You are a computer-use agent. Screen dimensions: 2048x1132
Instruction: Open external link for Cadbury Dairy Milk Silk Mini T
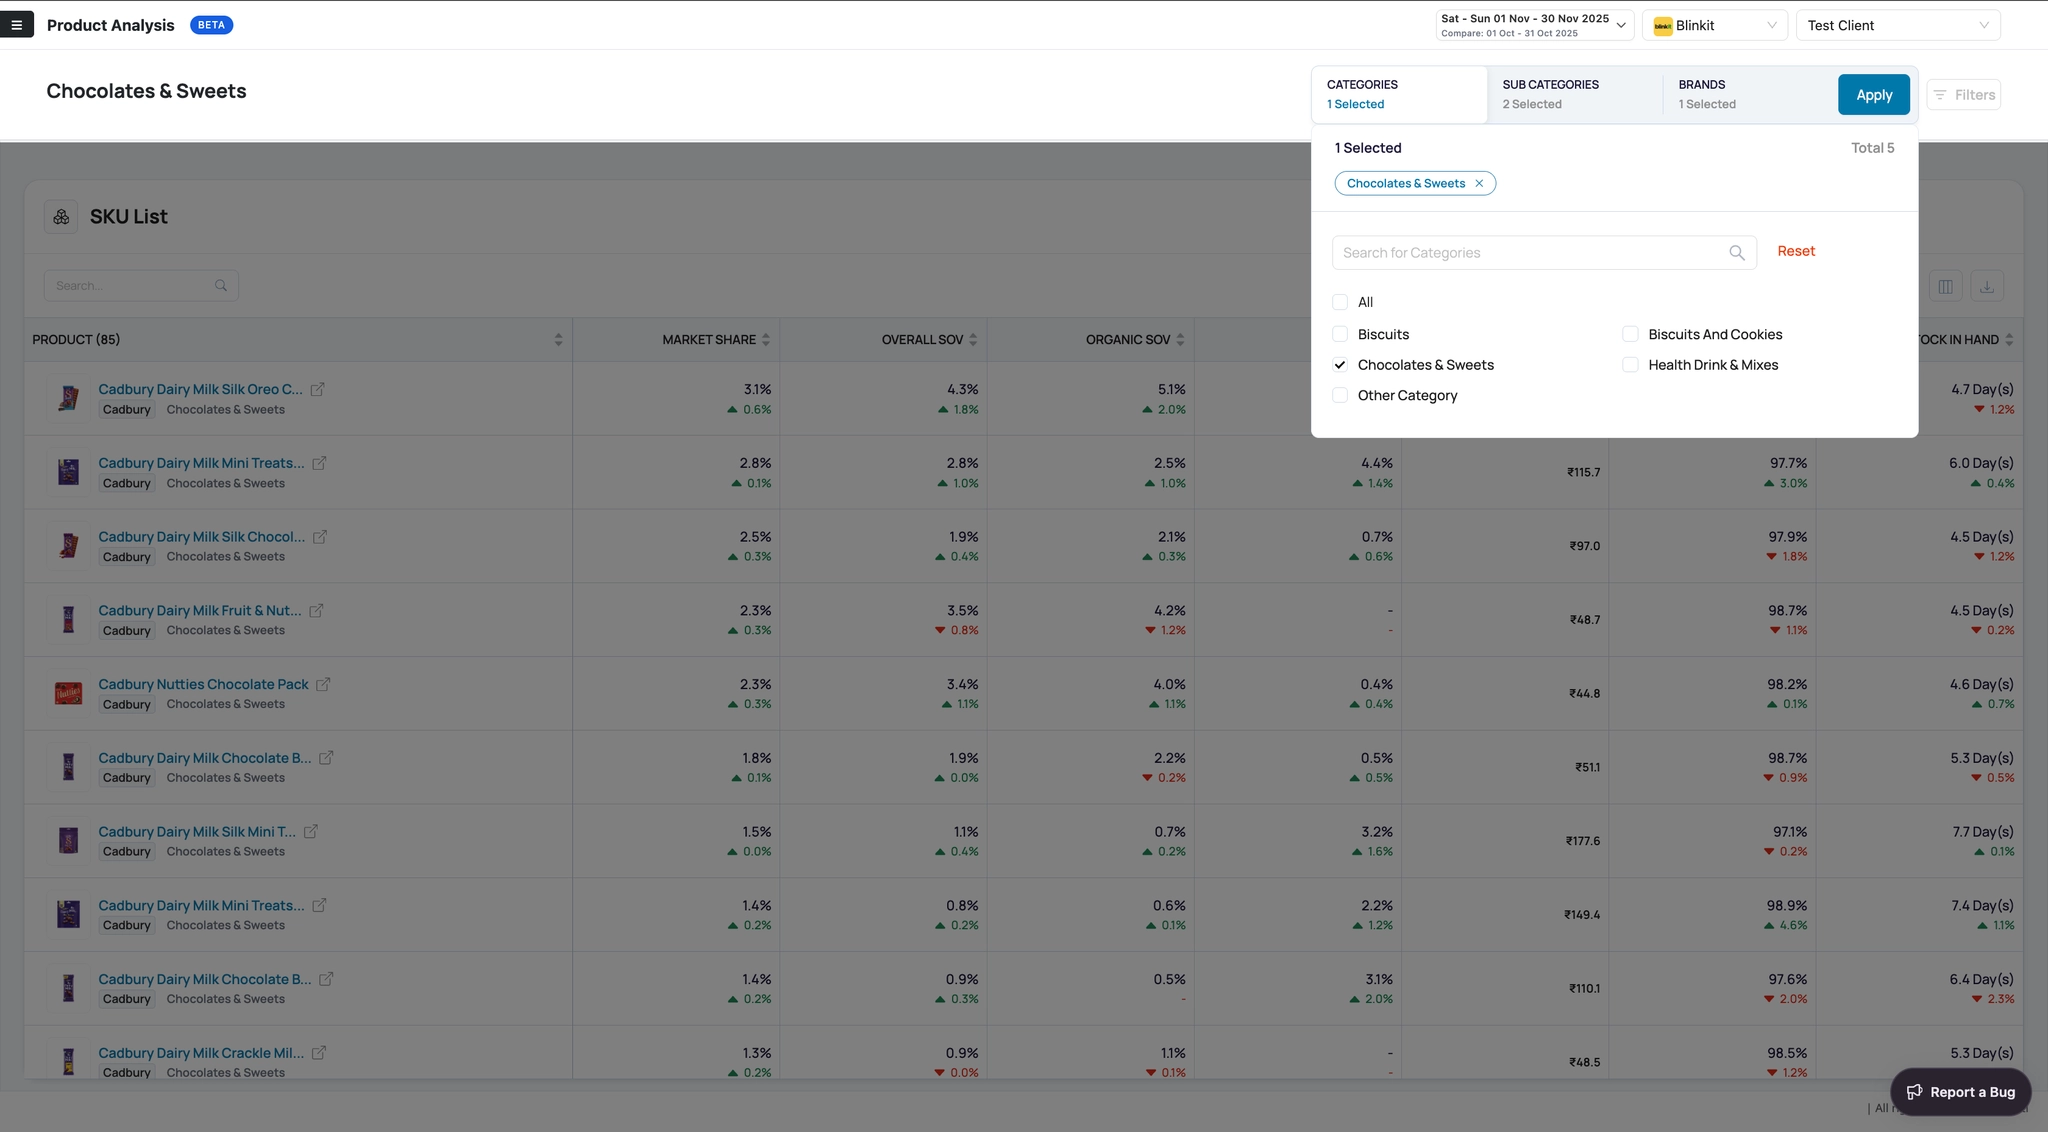click(311, 832)
